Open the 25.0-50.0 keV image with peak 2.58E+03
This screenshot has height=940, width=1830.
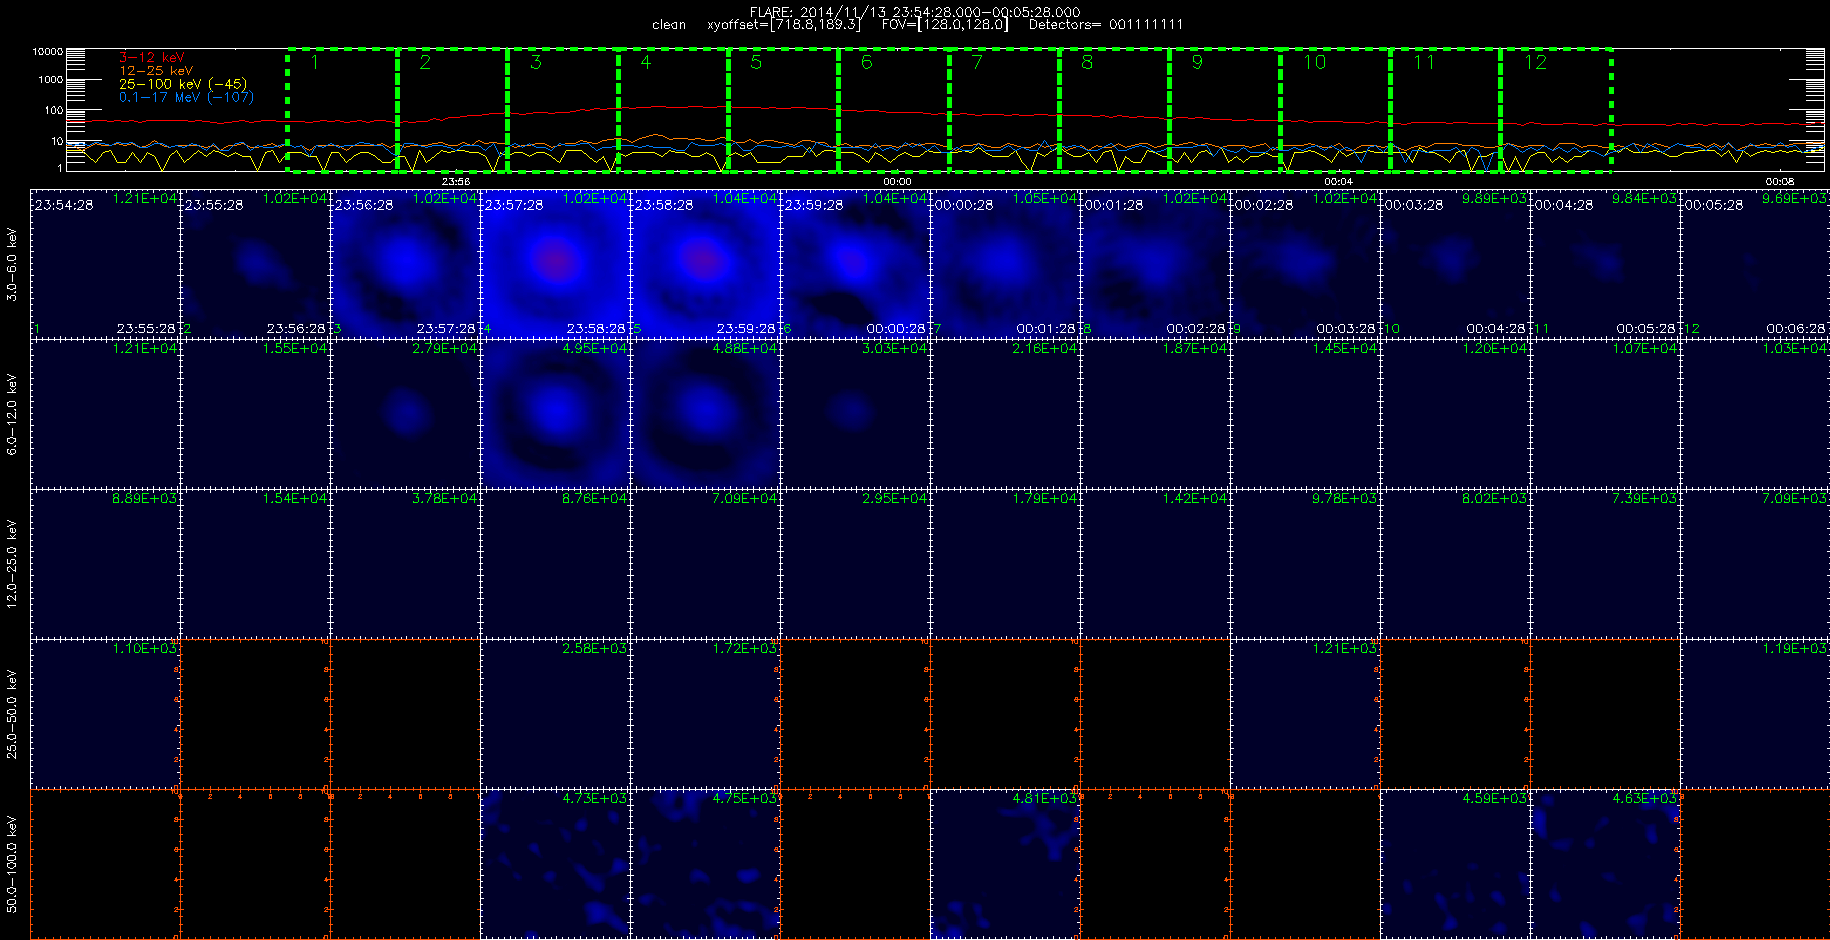555,713
